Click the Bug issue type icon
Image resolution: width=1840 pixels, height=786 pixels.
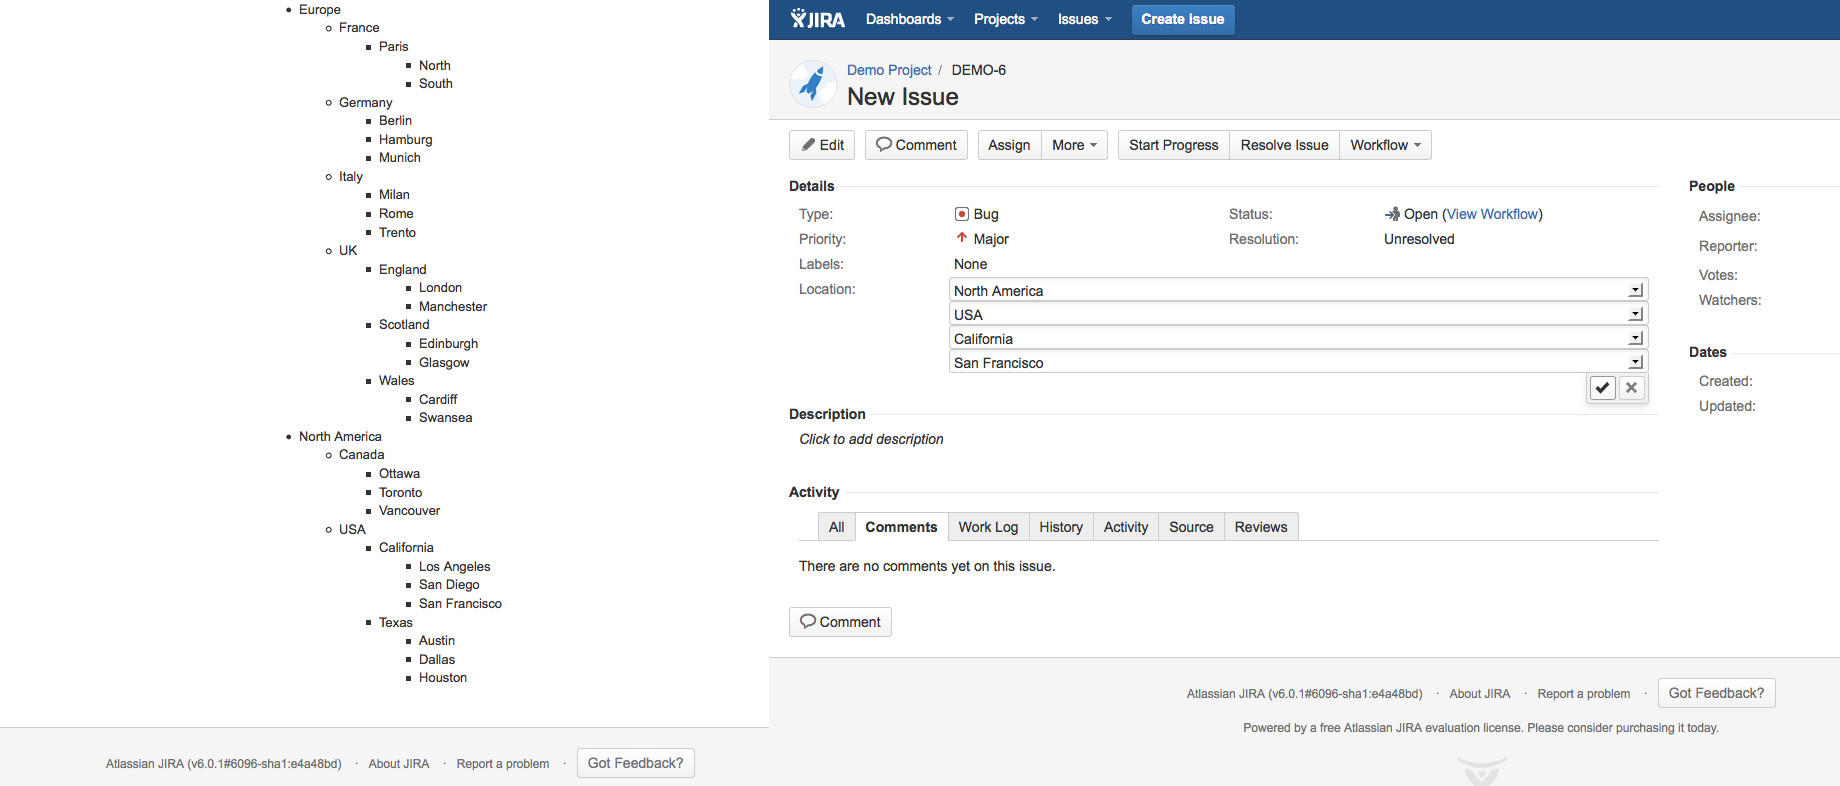(961, 214)
